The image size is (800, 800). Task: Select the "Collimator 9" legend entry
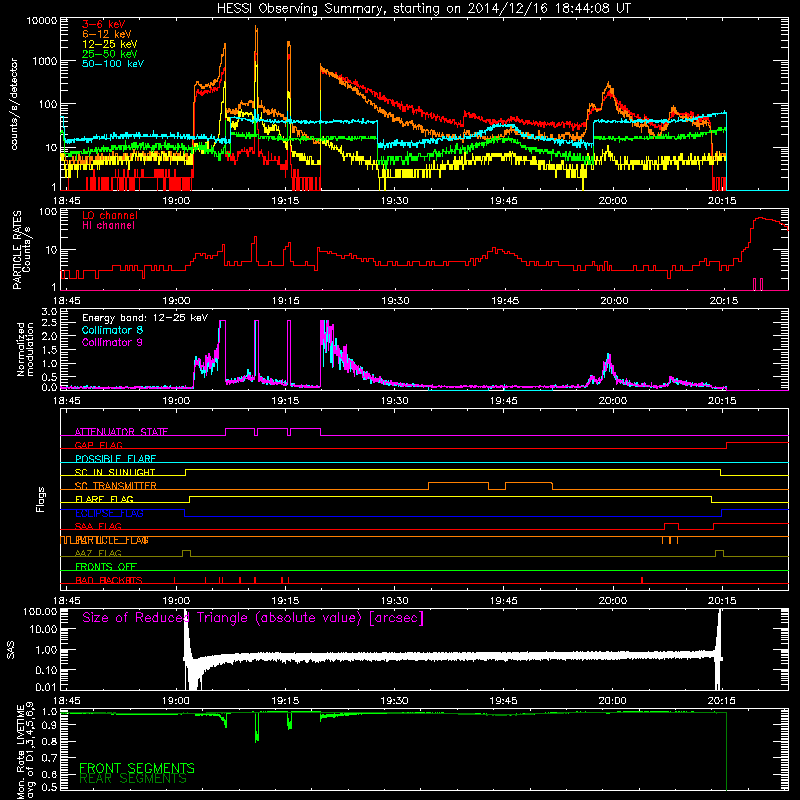tap(112, 342)
